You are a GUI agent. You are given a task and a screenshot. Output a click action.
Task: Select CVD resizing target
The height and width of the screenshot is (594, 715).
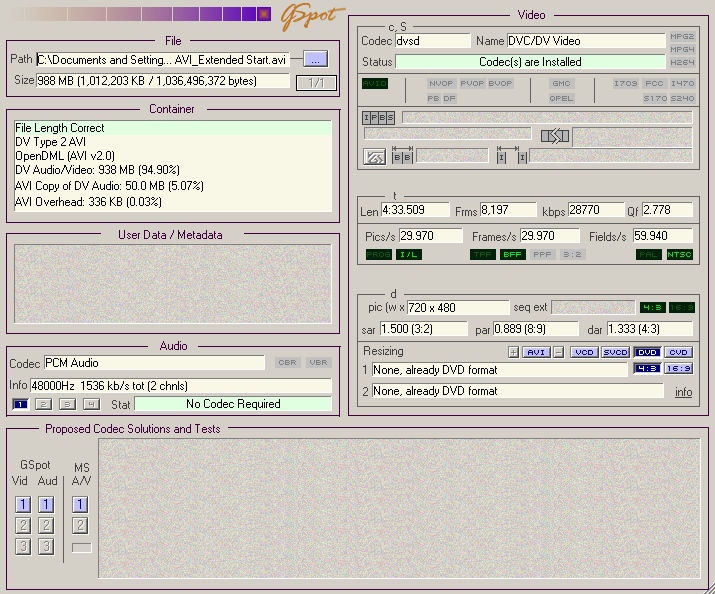(679, 352)
